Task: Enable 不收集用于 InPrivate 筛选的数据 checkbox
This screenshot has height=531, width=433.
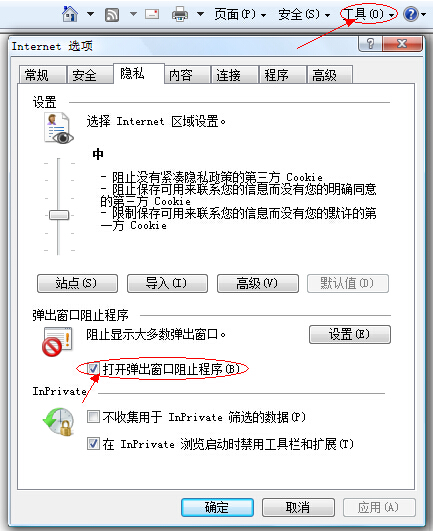Action: pyautogui.click(x=93, y=417)
